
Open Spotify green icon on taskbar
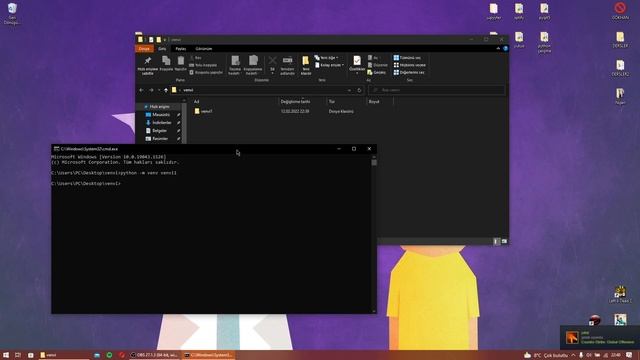109,355
